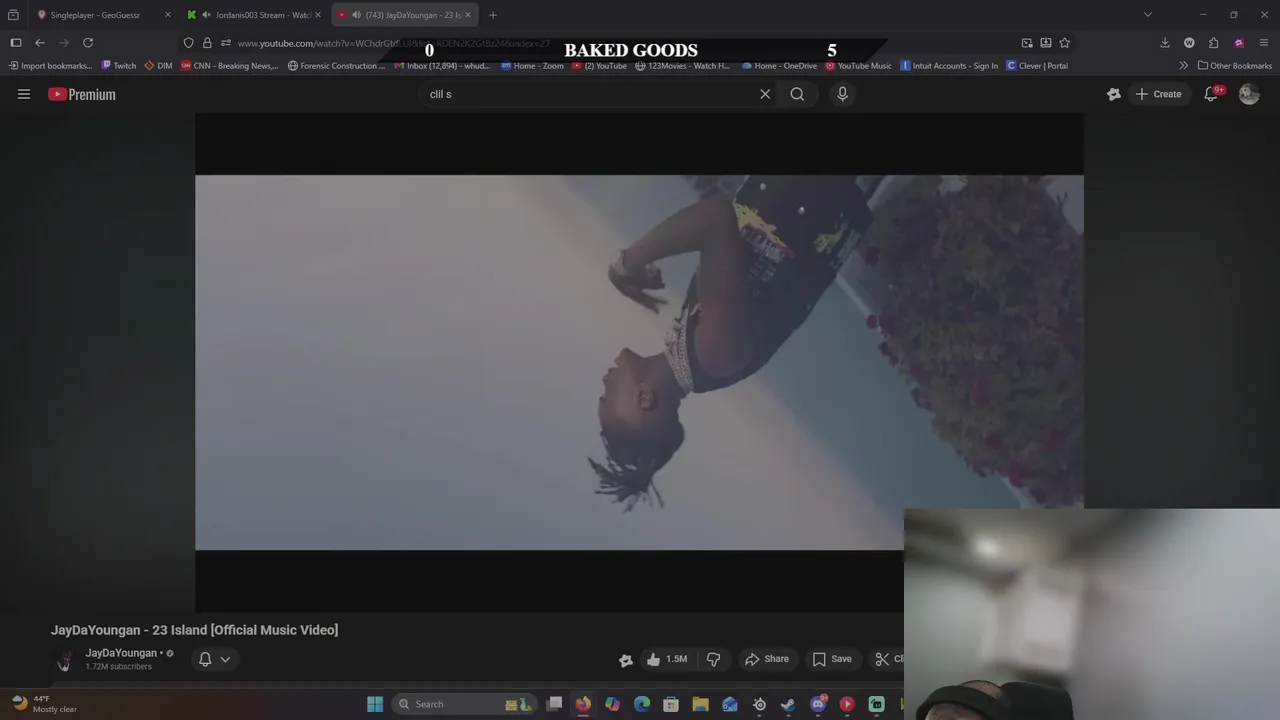Close the GeoGuessr tab
Screen dimensions: 1280x720
(x=167, y=15)
